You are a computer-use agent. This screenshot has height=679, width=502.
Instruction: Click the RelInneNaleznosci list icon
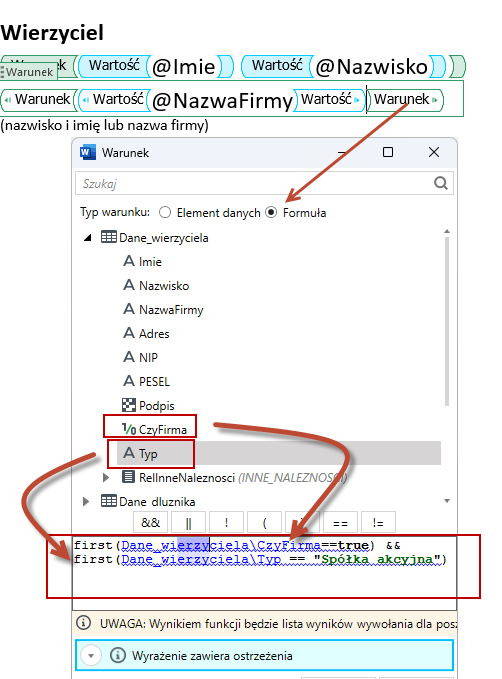128,477
